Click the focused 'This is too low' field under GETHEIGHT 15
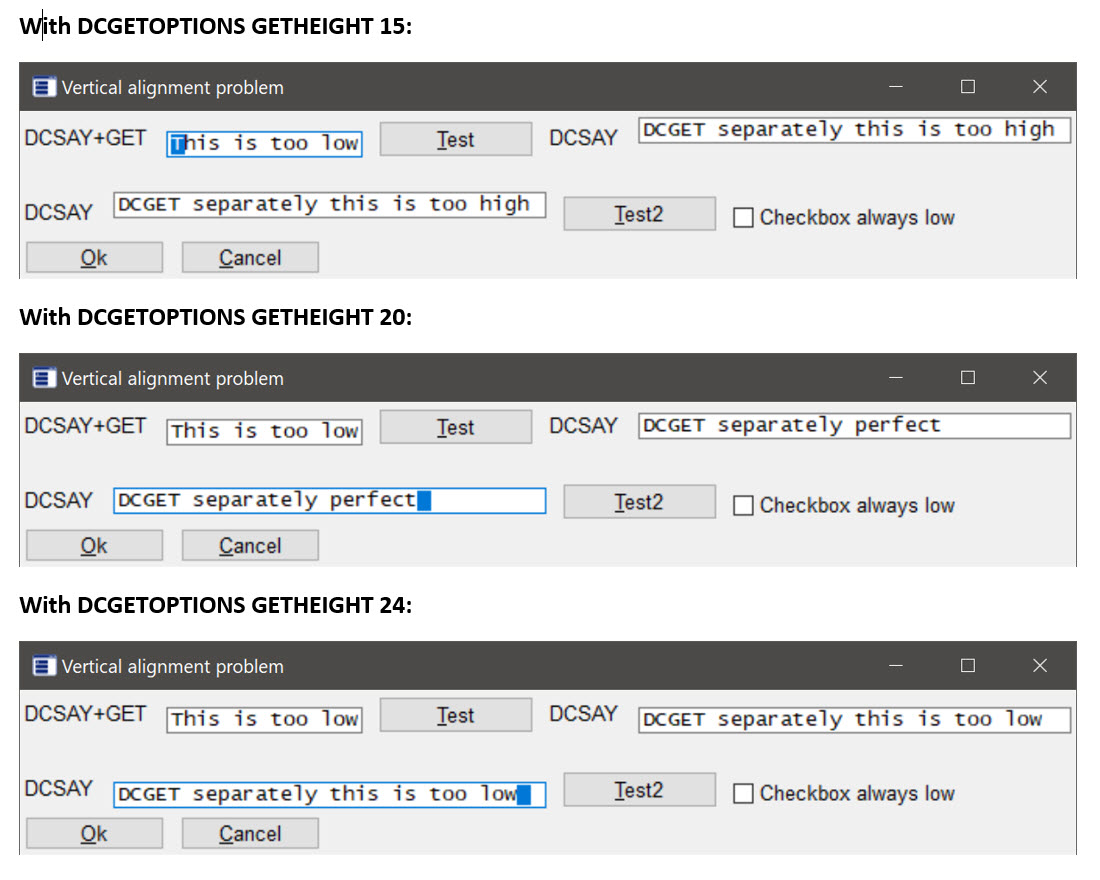Viewport: 1100px width, 880px height. 264,144
